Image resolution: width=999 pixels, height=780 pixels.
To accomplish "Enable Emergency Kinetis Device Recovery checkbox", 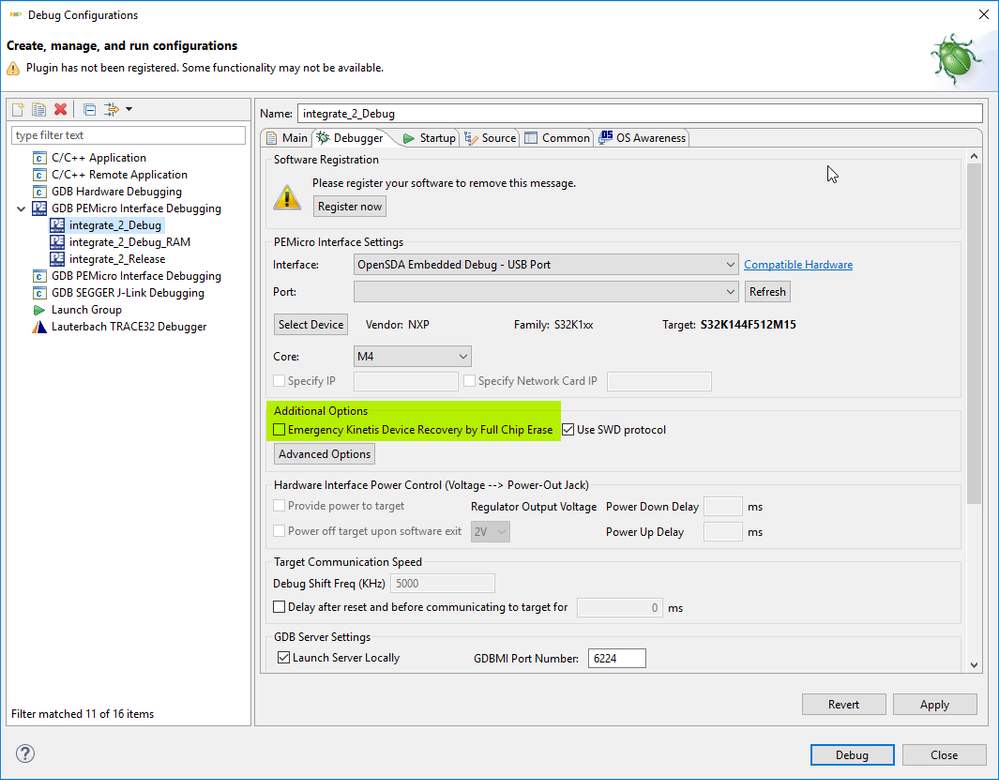I will [279, 430].
